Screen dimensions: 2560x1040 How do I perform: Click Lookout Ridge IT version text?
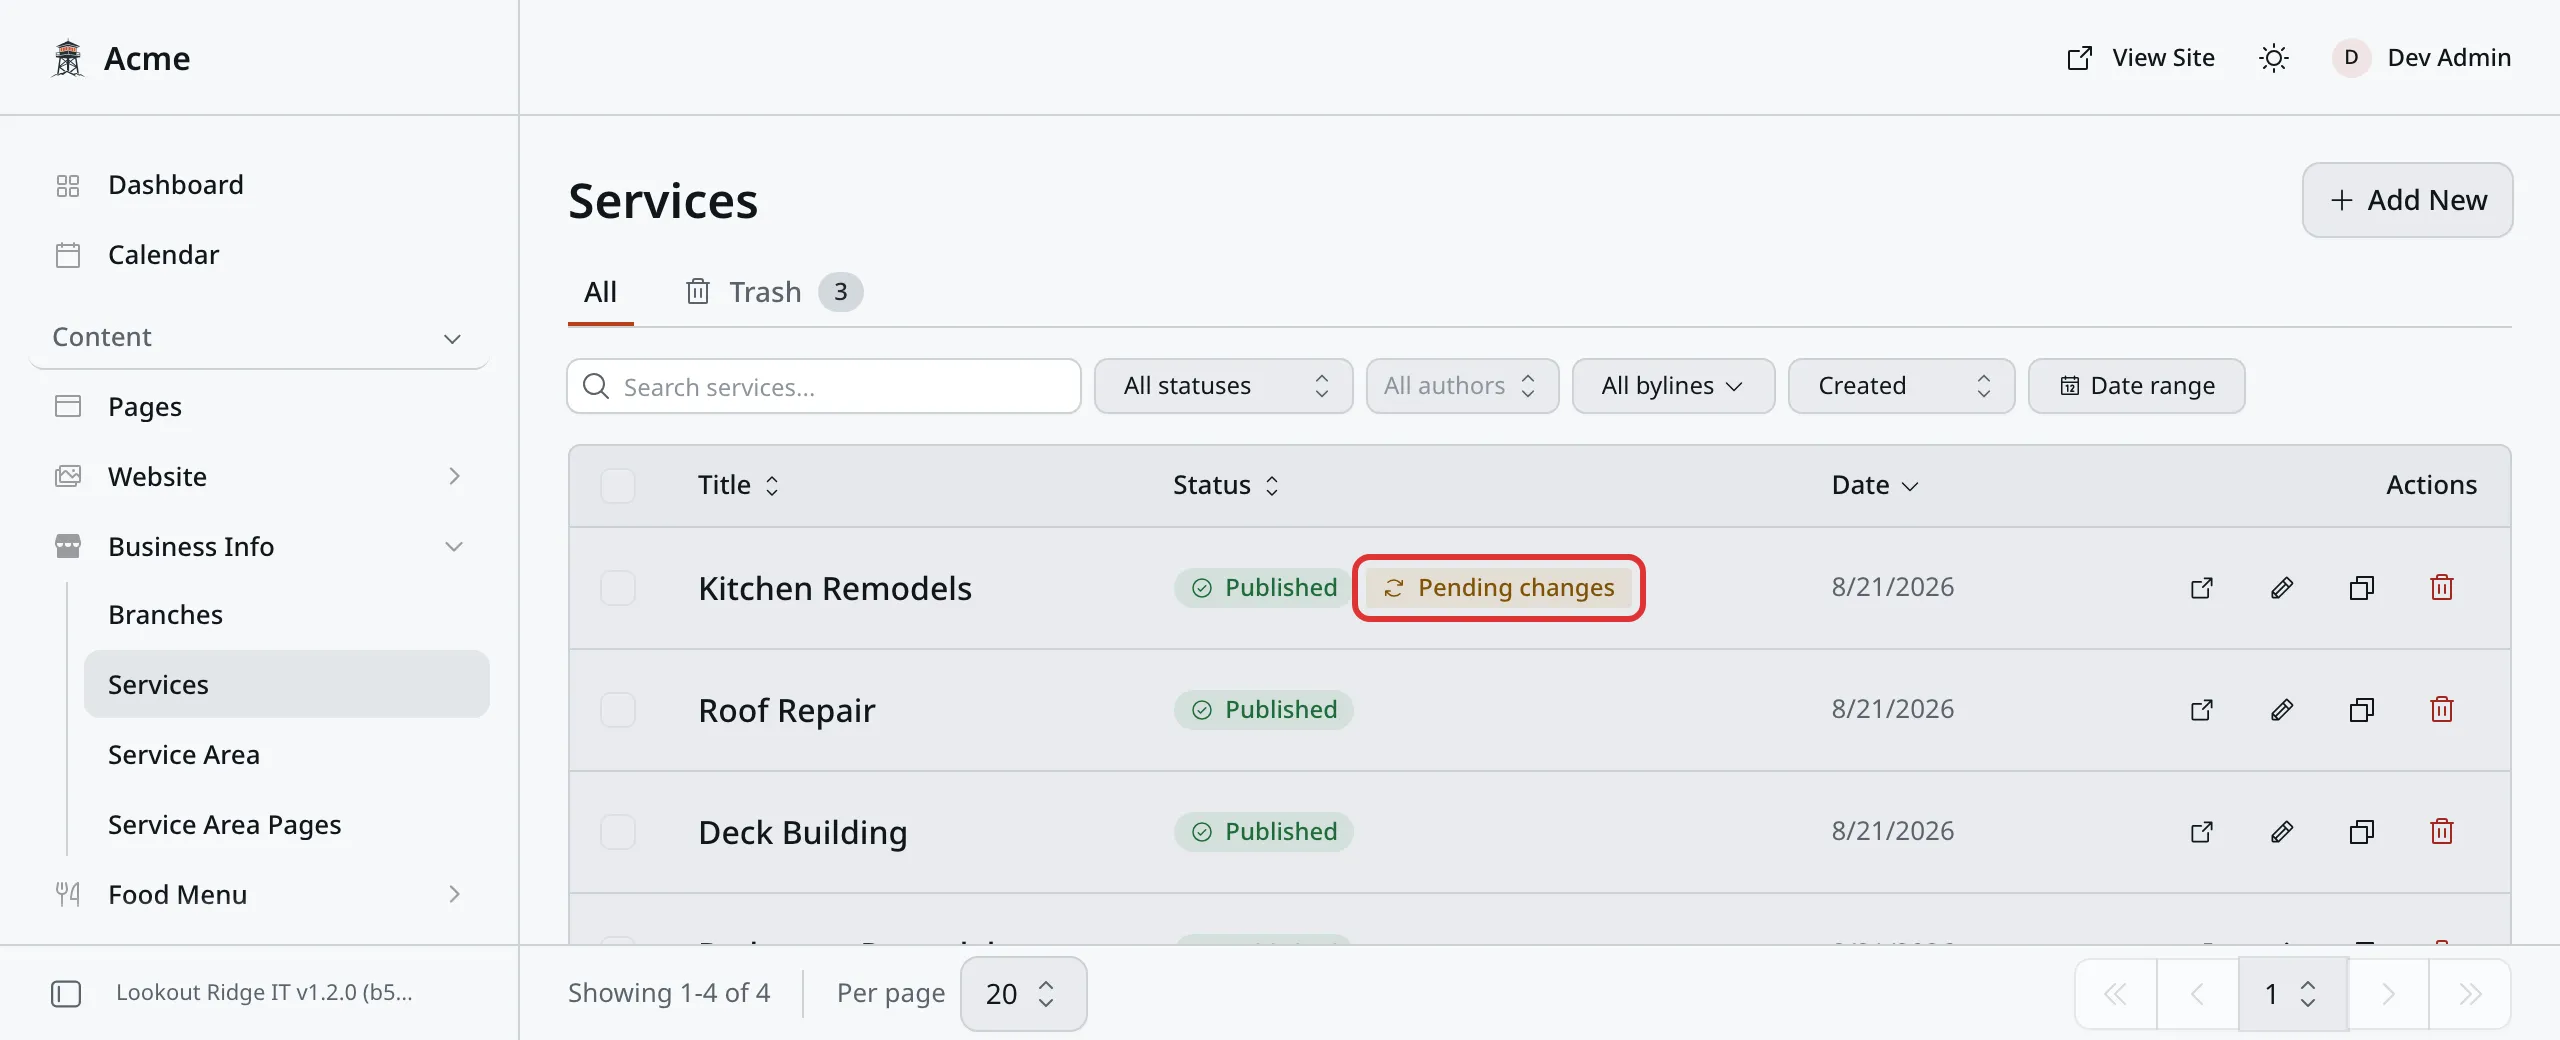(x=264, y=993)
